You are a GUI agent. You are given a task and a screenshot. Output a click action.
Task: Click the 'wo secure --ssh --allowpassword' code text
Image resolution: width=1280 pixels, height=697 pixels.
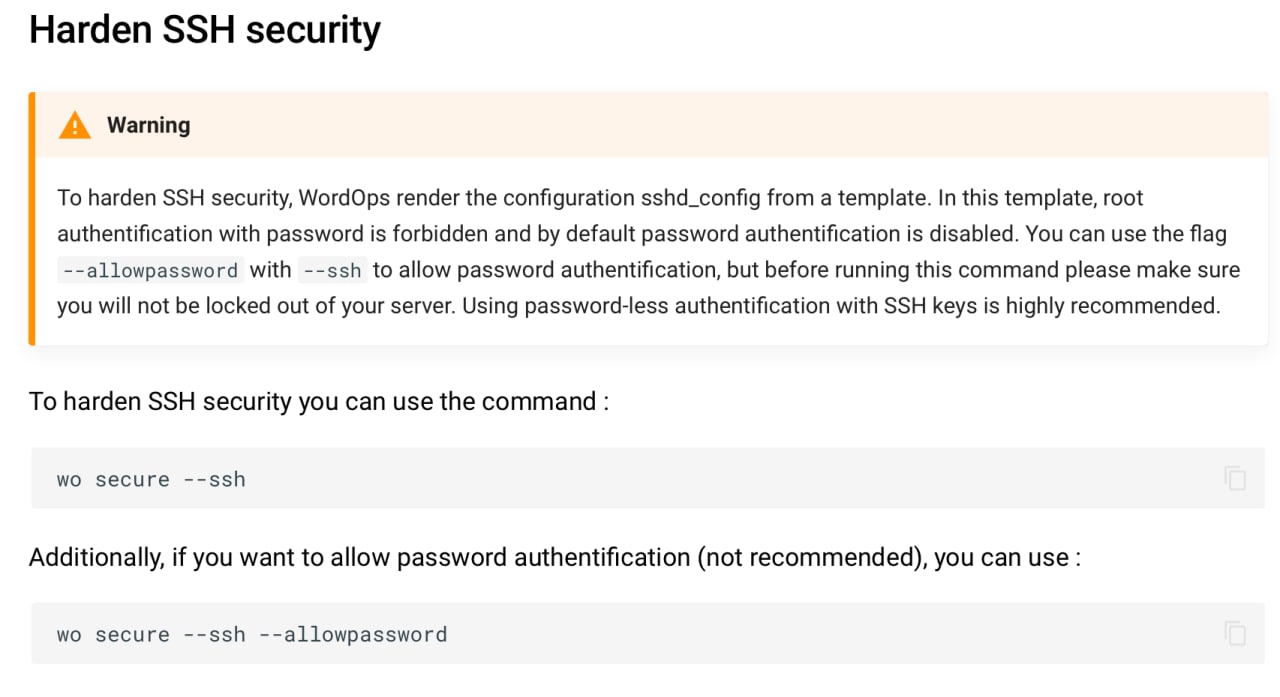click(x=252, y=634)
